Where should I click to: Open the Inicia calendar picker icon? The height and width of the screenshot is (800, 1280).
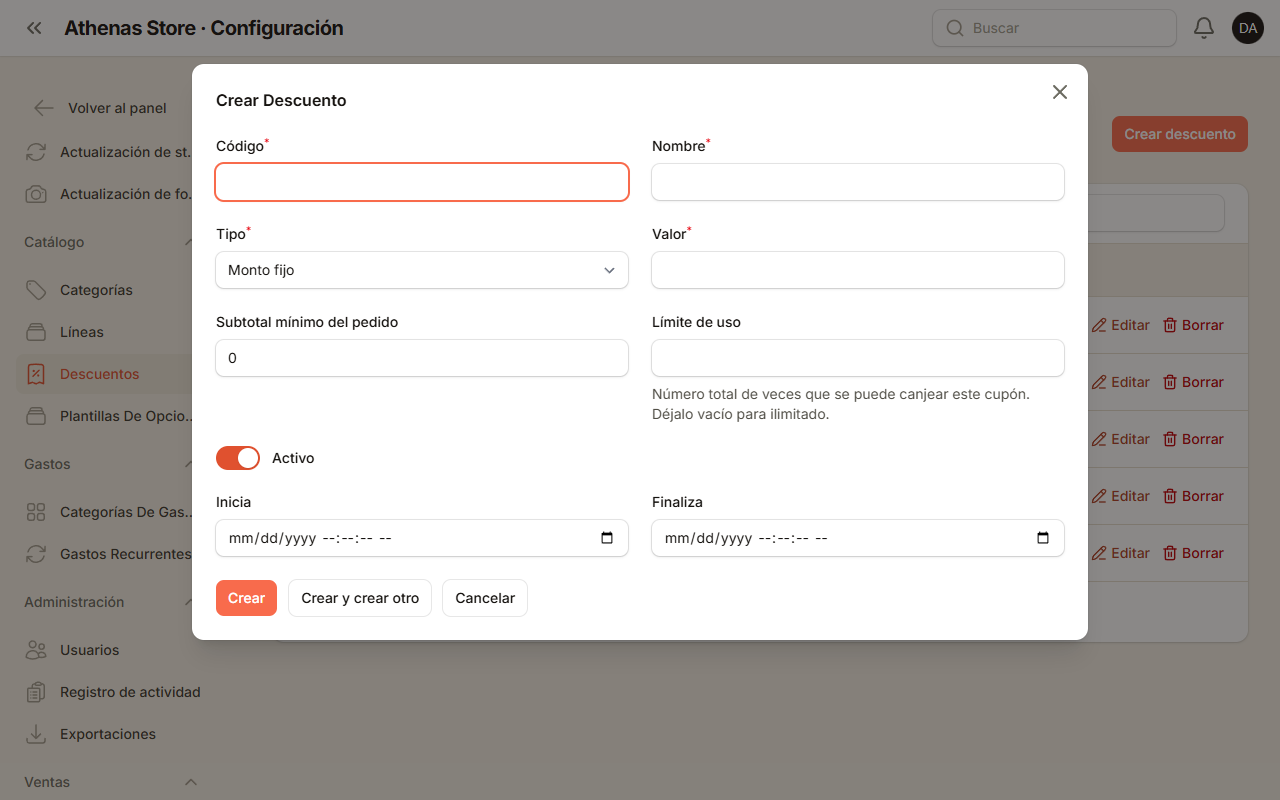[607, 538]
